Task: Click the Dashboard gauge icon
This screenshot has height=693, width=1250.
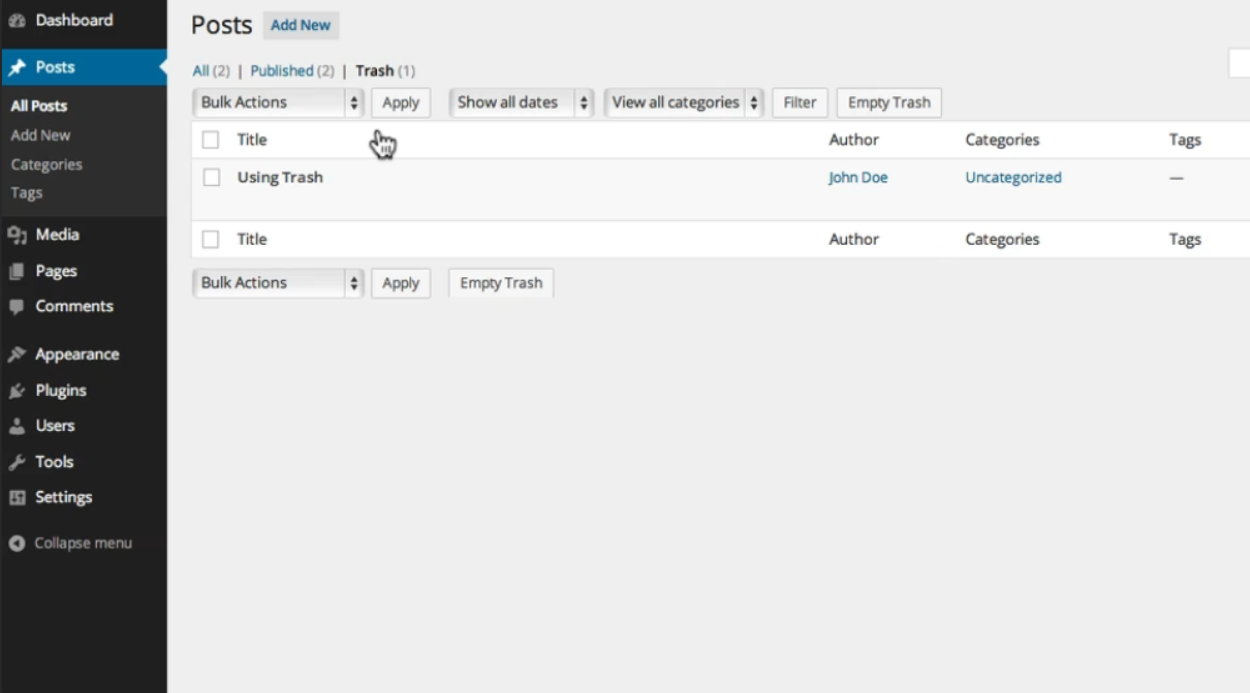Action: click(16, 20)
